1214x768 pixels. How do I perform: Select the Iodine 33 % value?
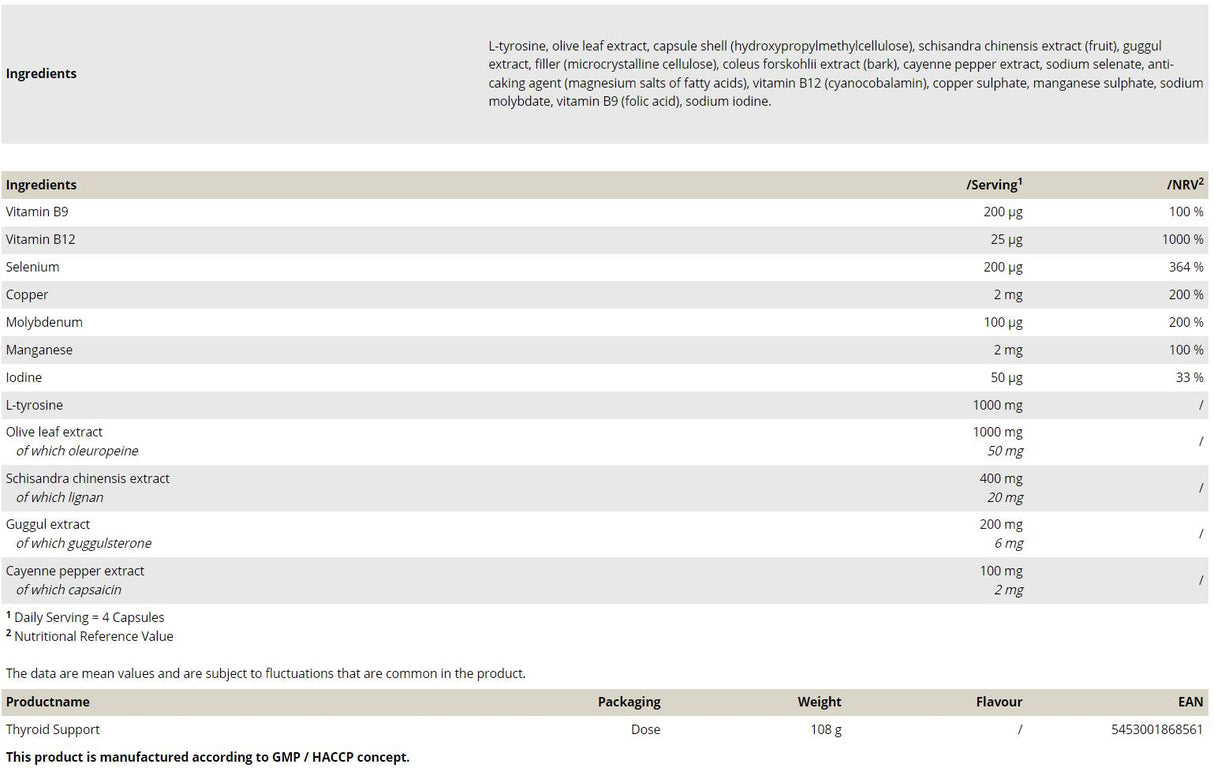(1189, 377)
